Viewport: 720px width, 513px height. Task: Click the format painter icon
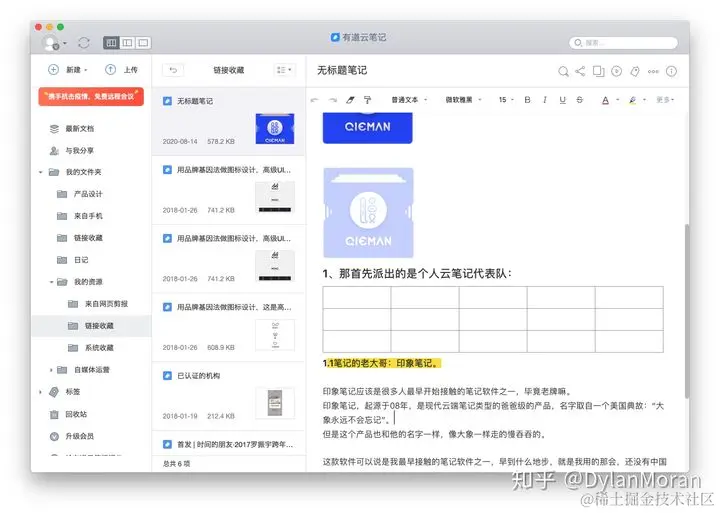coord(367,100)
